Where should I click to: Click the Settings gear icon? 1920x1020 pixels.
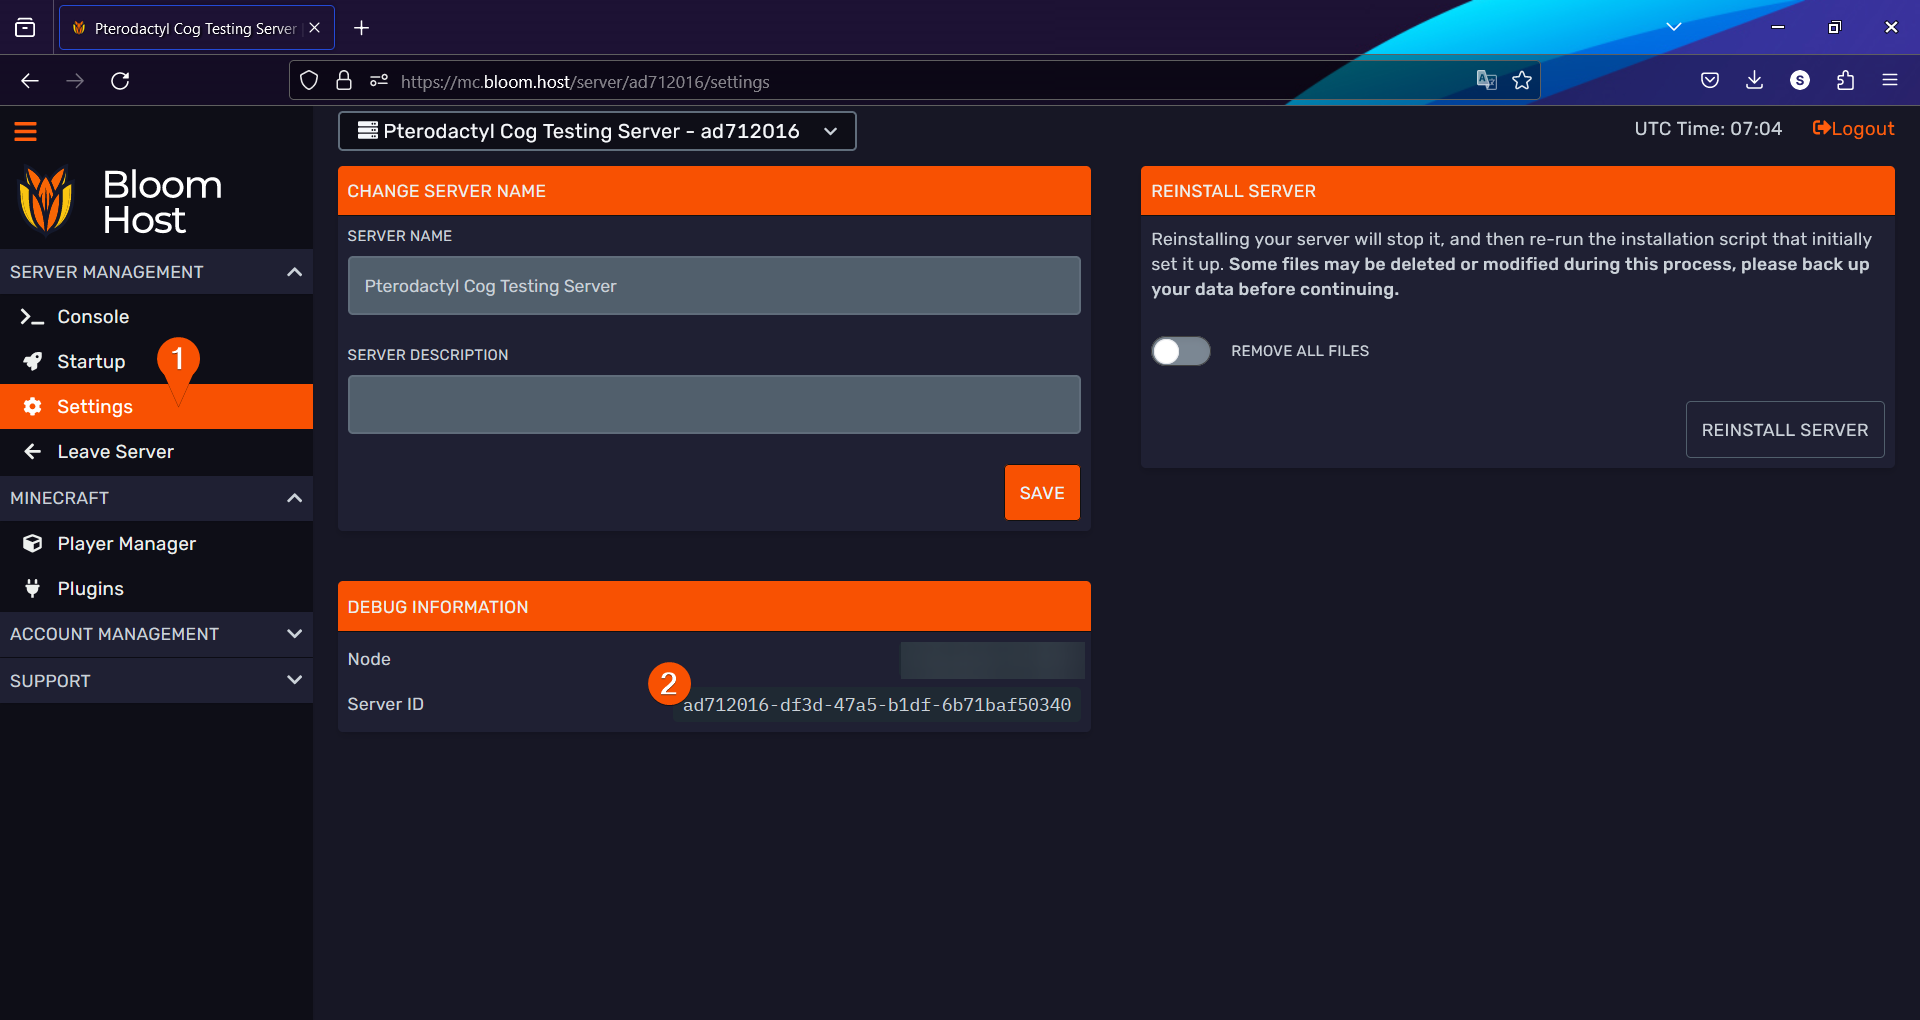tap(33, 406)
